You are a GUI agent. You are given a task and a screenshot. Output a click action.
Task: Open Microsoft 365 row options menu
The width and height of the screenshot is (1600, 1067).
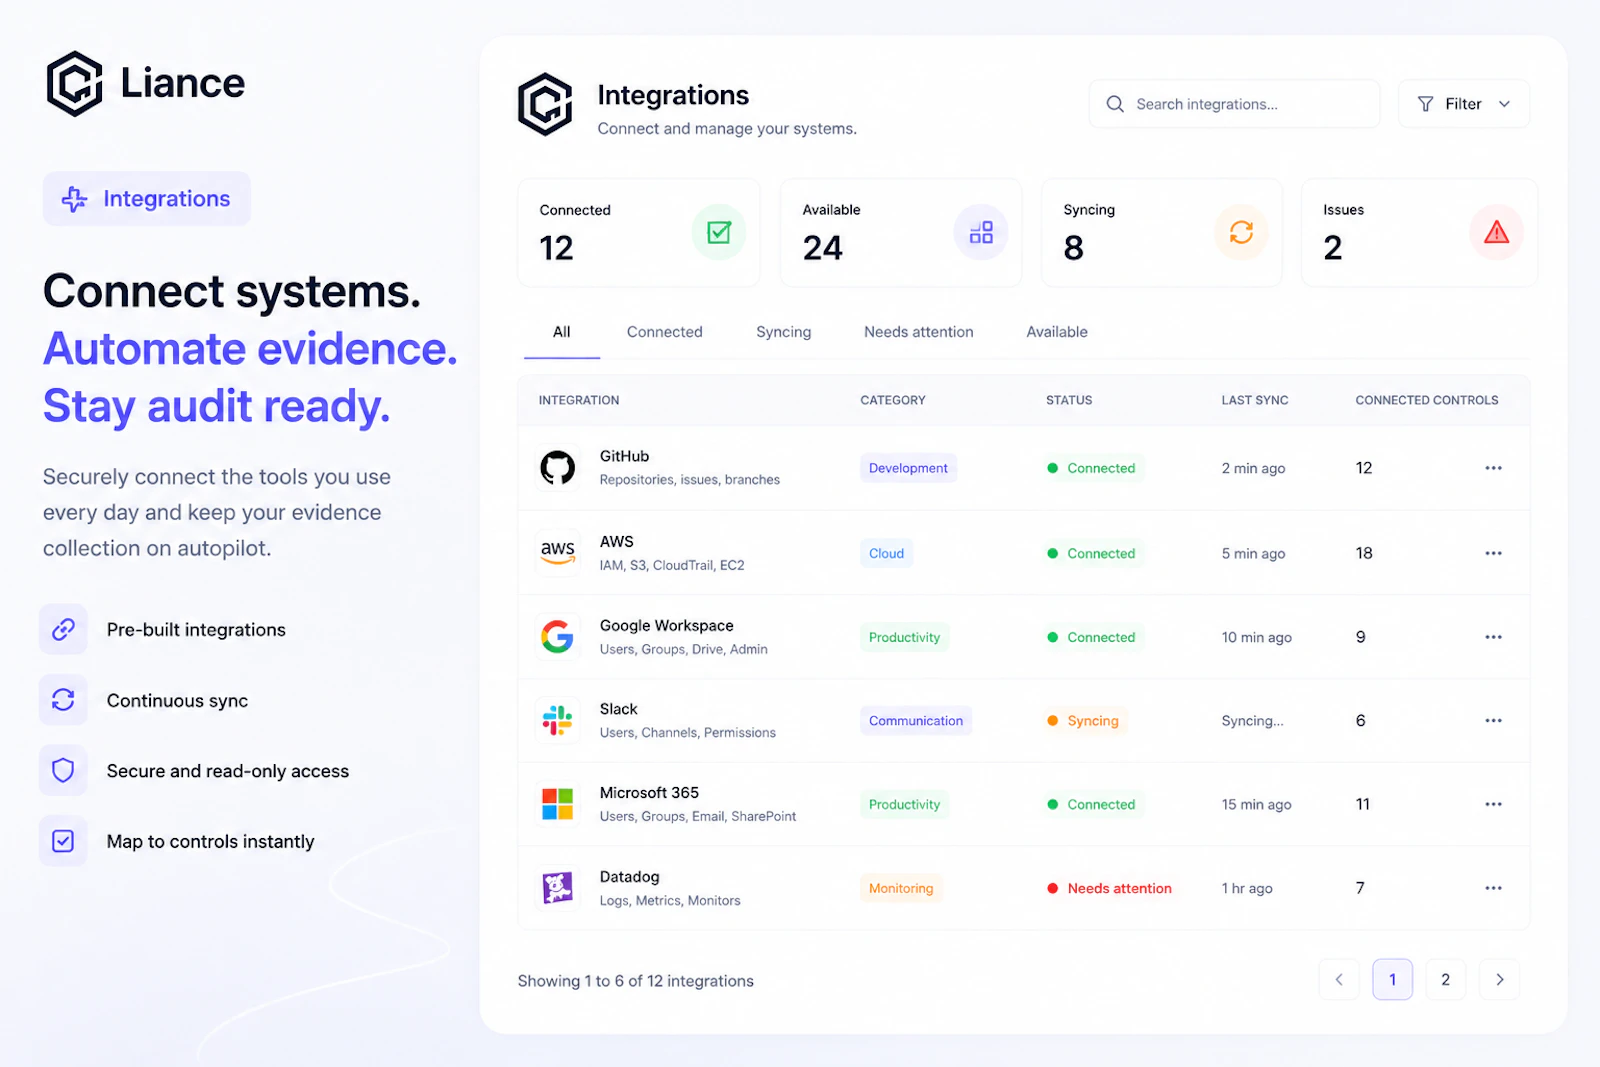pyautogui.click(x=1493, y=804)
